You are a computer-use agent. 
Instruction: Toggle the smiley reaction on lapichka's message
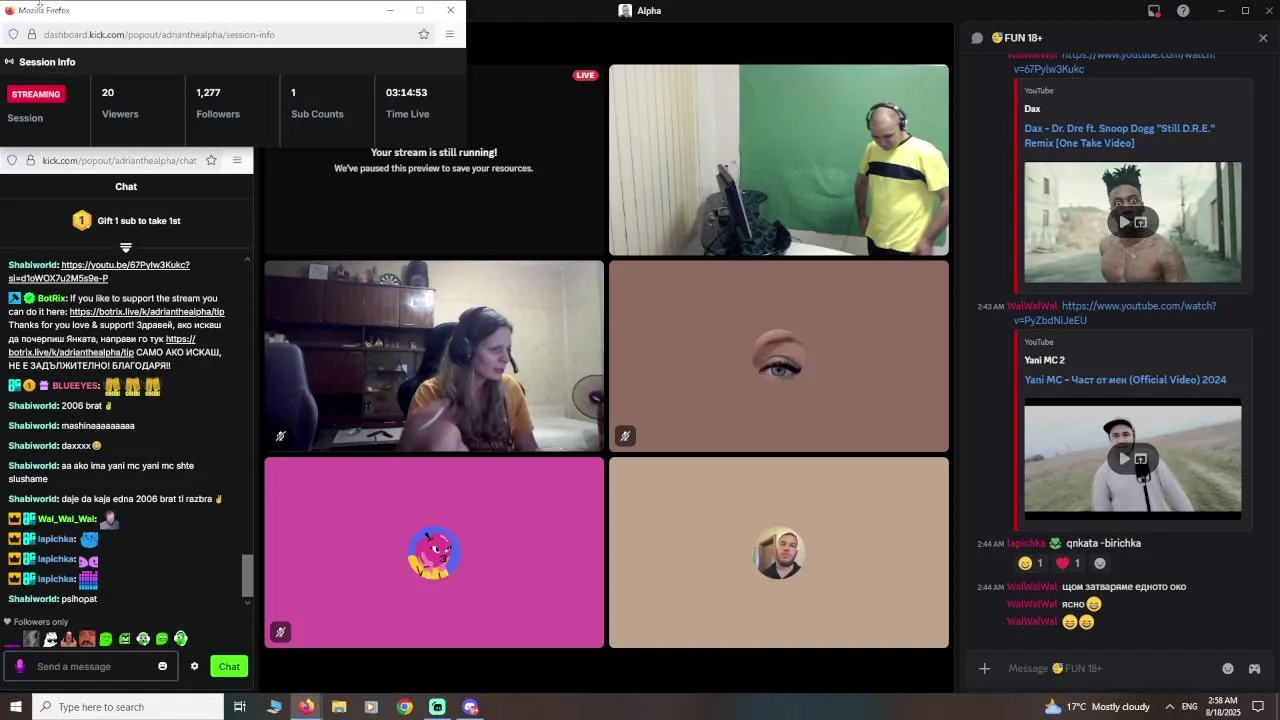click(x=1031, y=563)
